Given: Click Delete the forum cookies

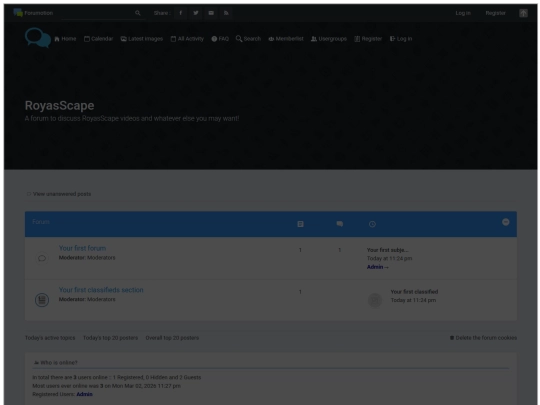Looking at the screenshot, I should point(484,338).
